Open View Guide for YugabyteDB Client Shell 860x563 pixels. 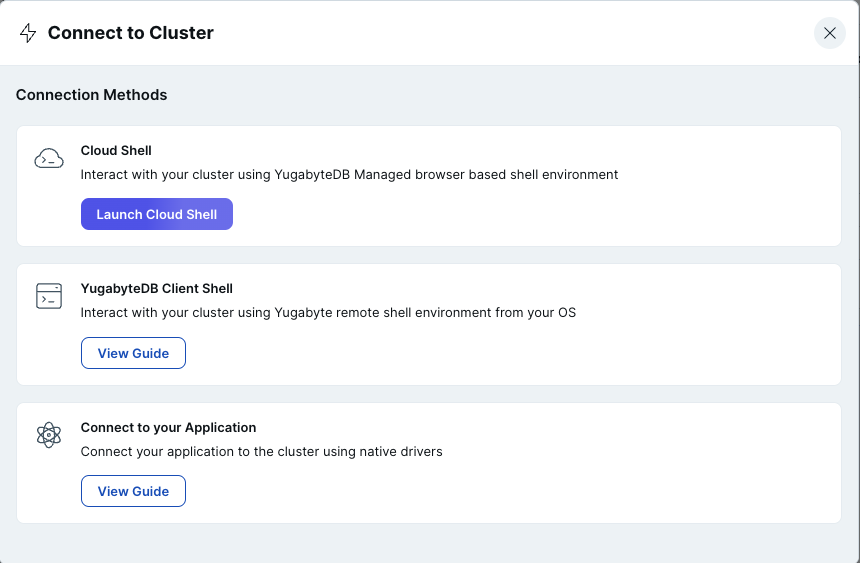[x=133, y=353]
